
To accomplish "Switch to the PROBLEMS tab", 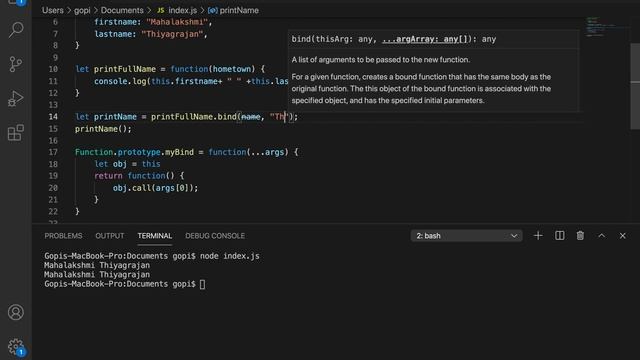I will 63,236.
